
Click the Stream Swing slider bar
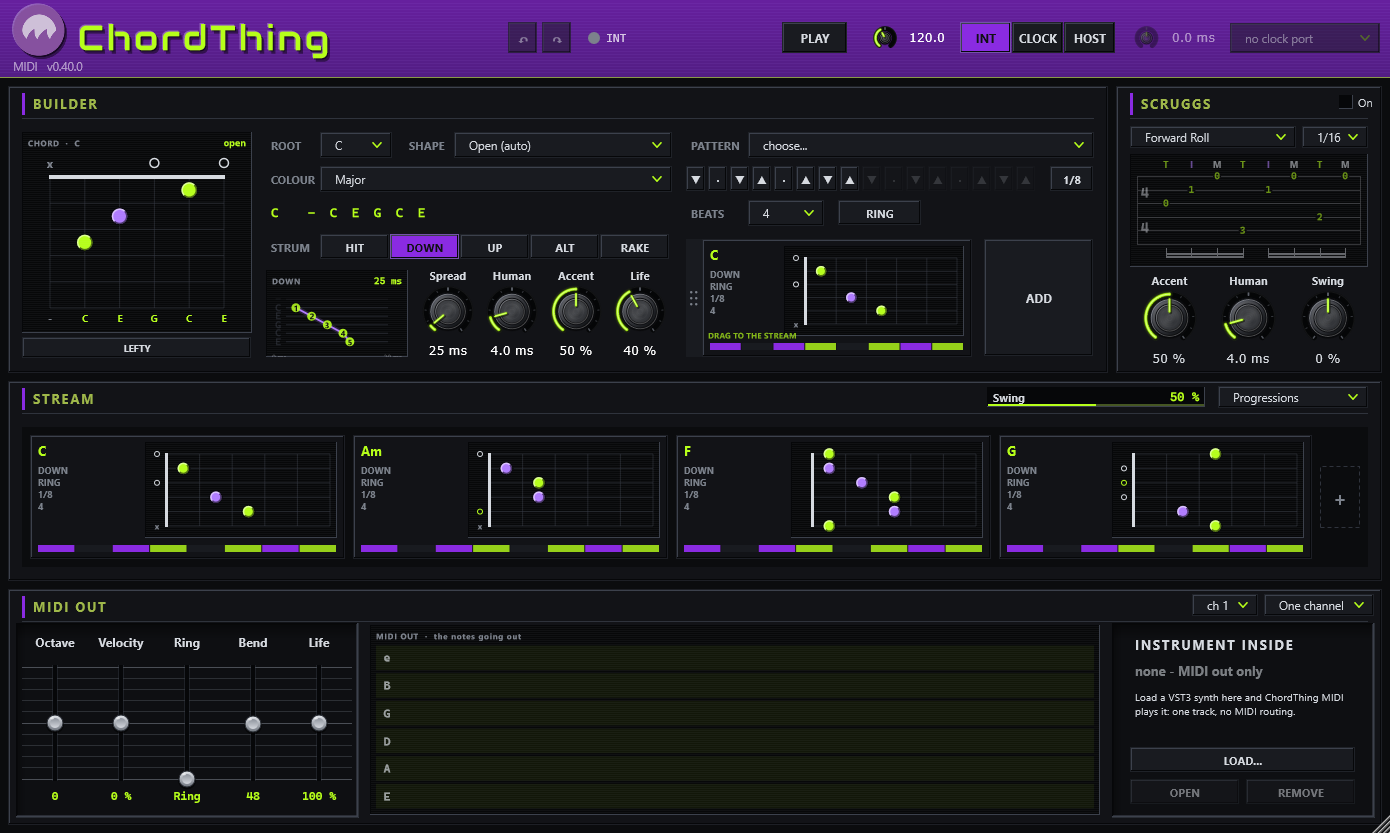[1097, 397]
